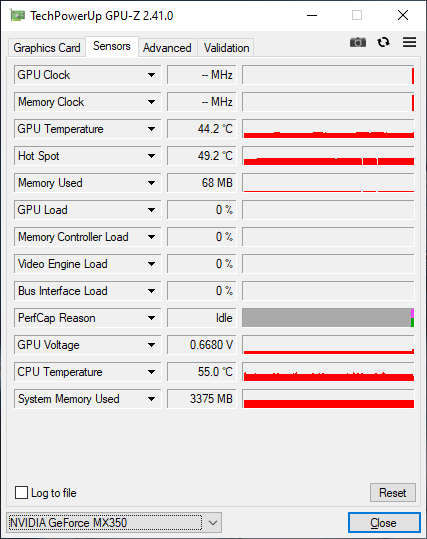Expand the PerfCap Reason dropdown
This screenshot has height=539, width=427.
[151, 318]
